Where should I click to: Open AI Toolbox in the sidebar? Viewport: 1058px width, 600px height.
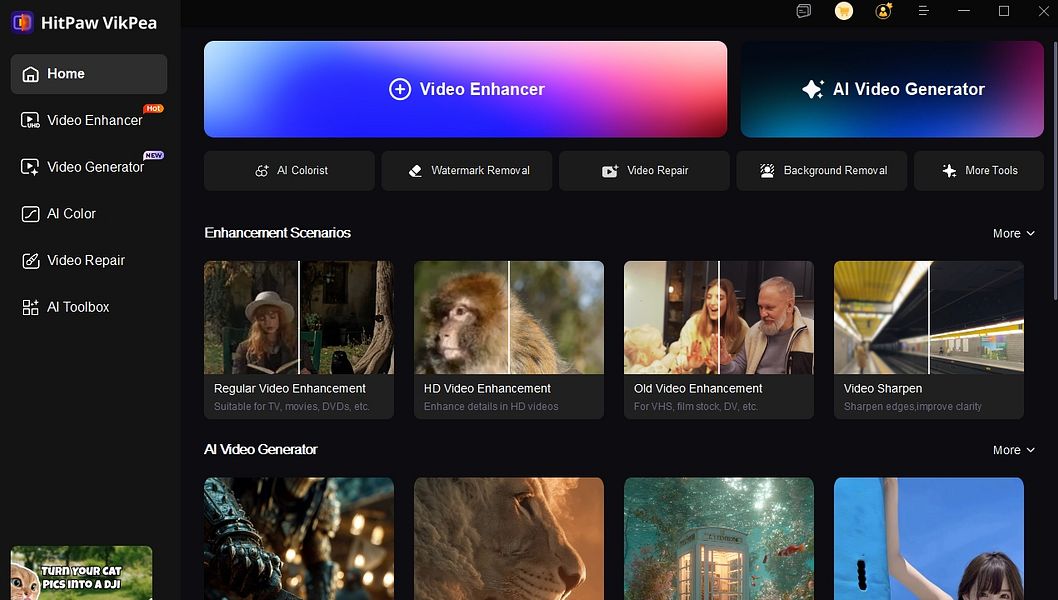click(x=89, y=307)
